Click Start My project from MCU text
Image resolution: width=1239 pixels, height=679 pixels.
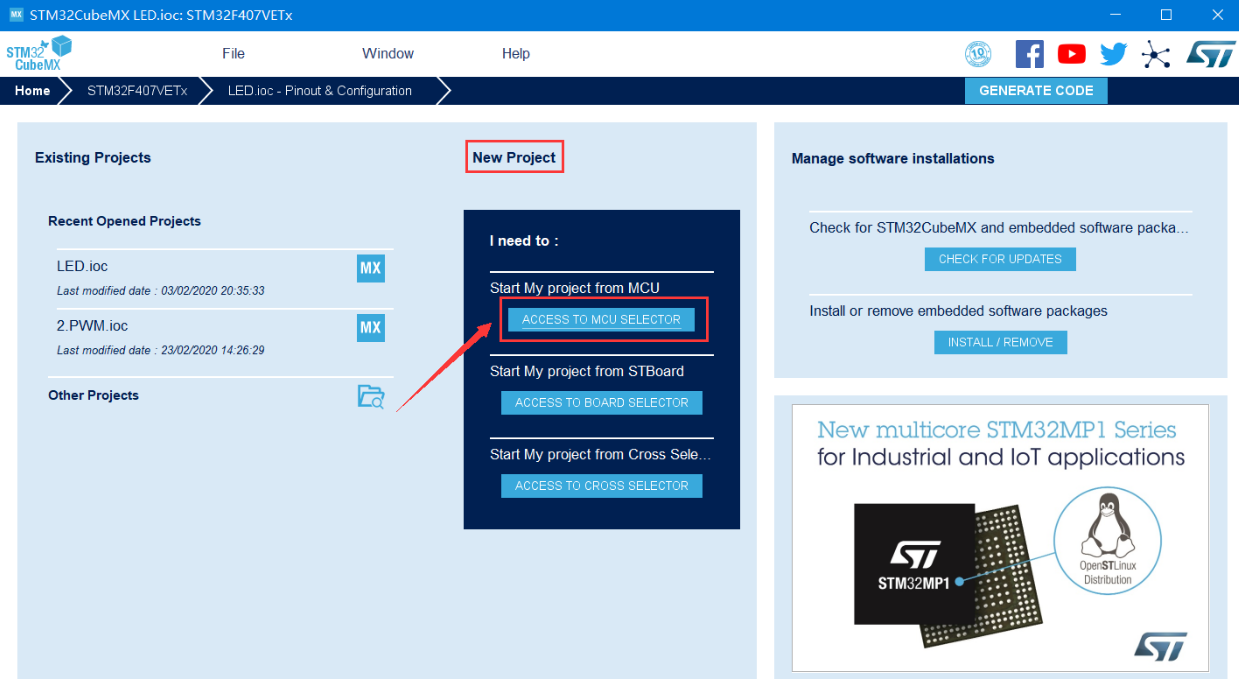pos(575,288)
